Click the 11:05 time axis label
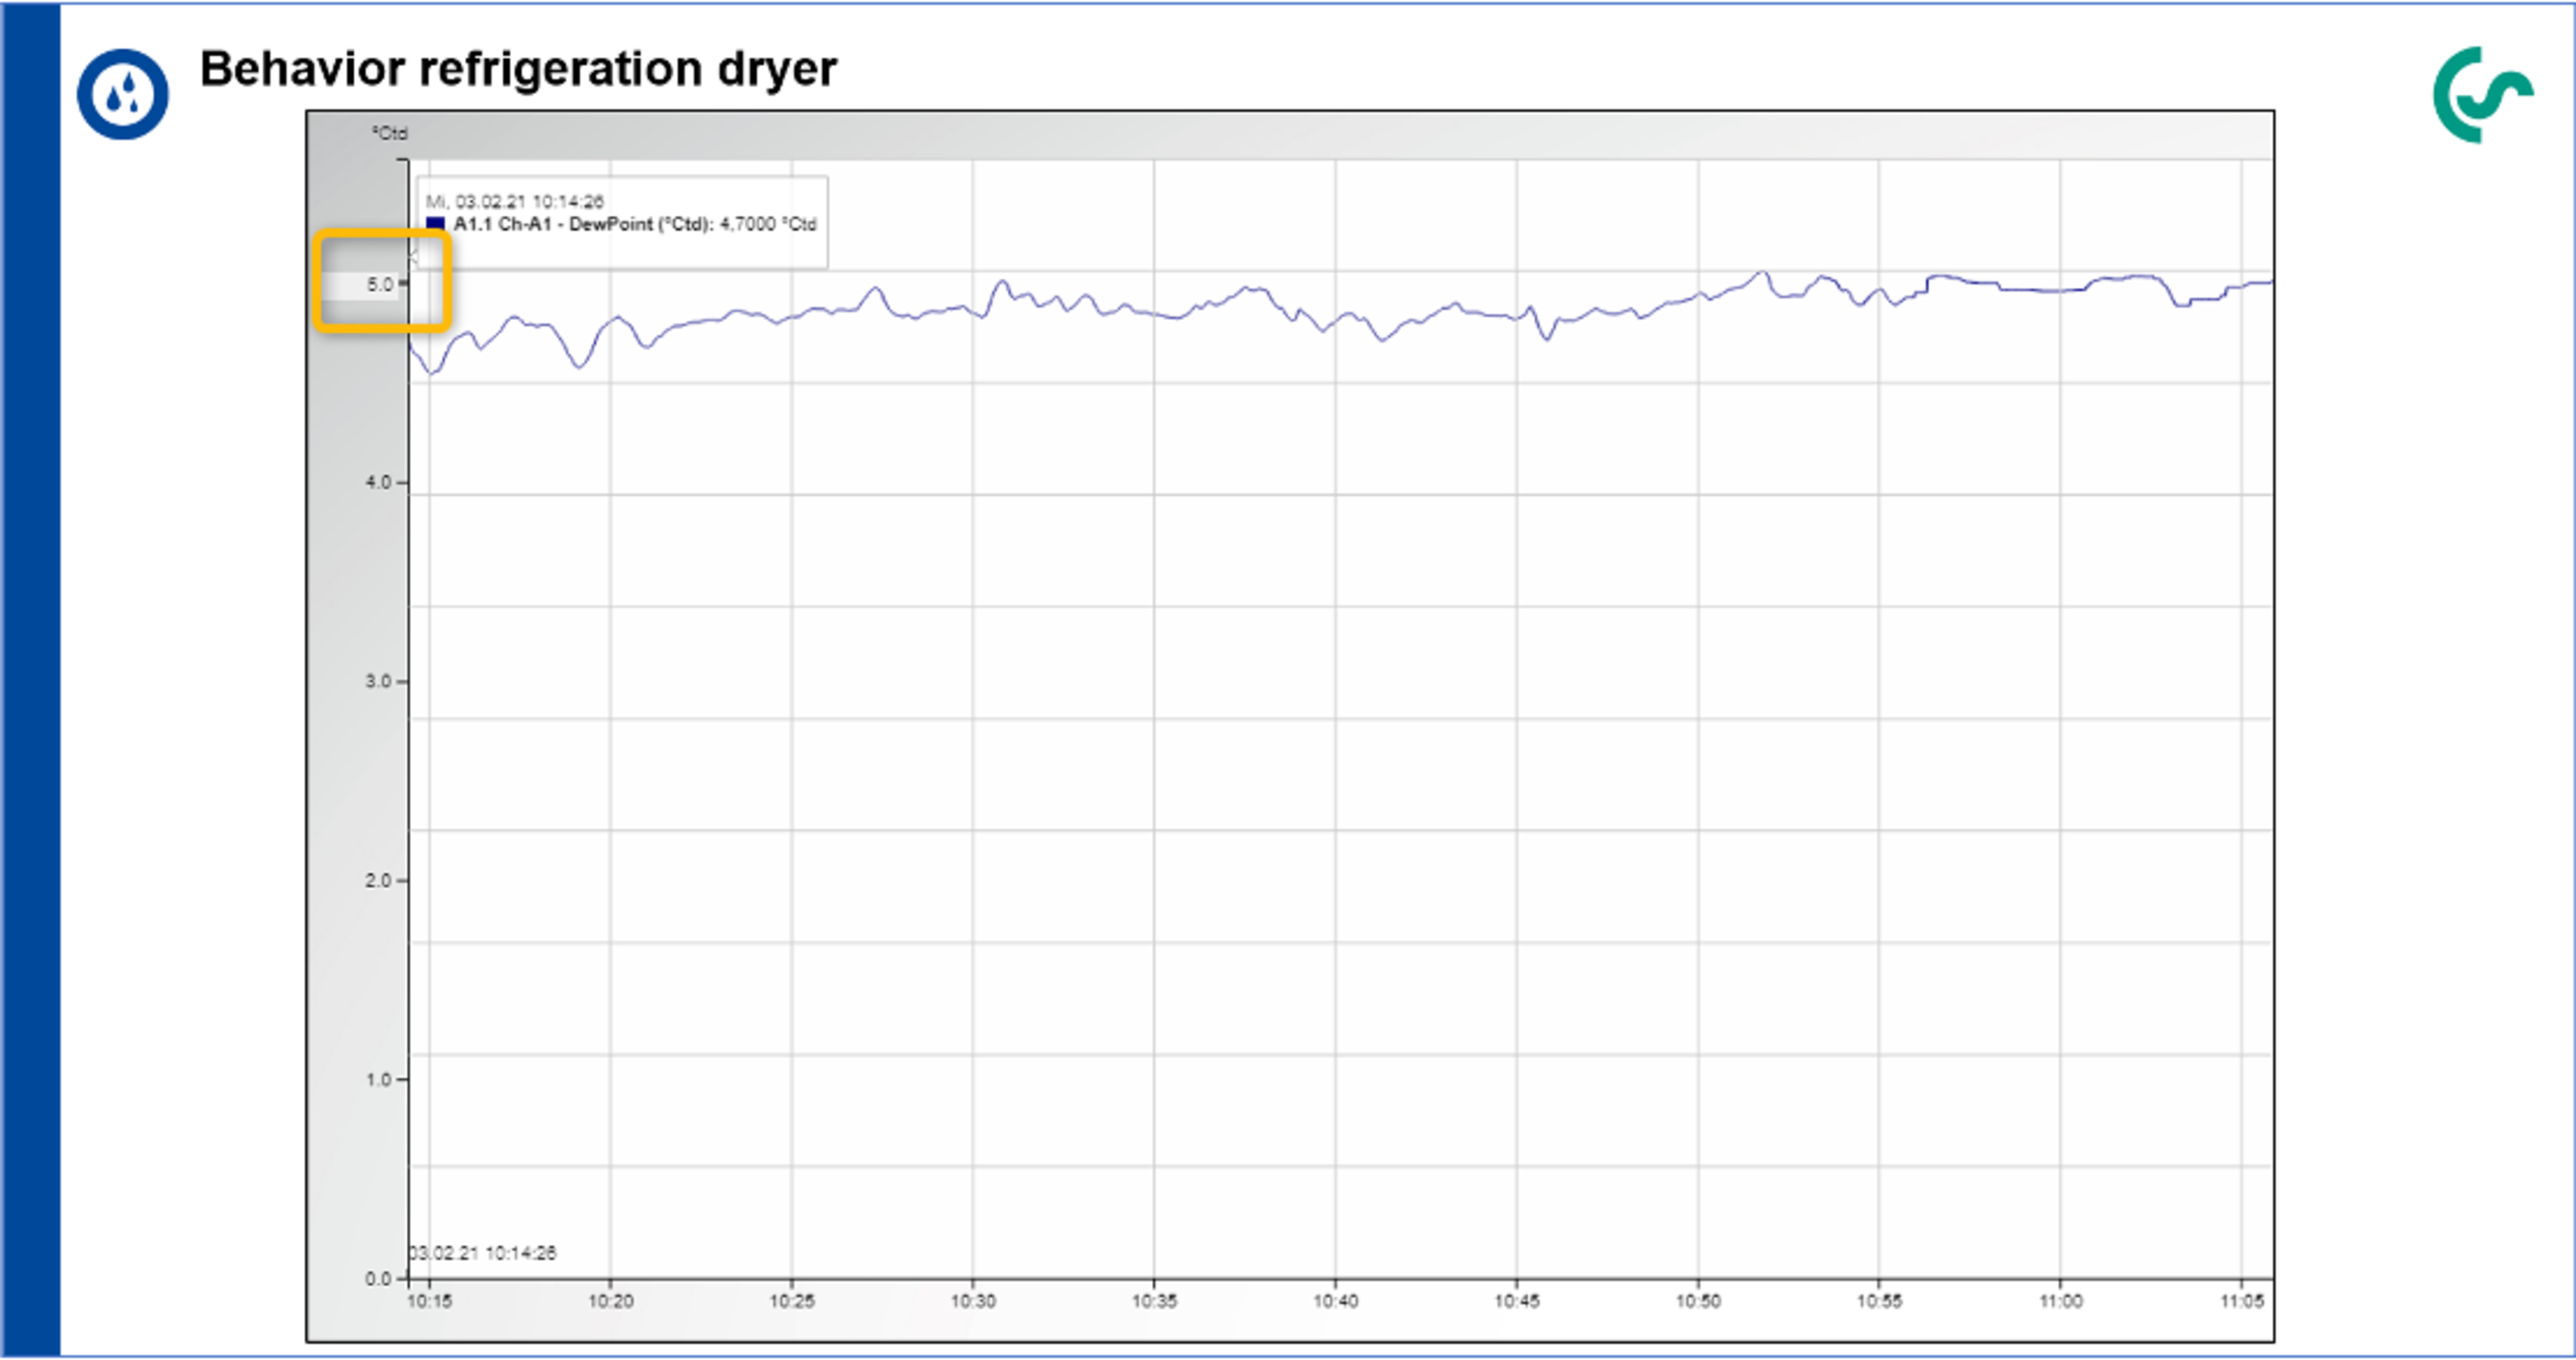The width and height of the screenshot is (2576, 1360). pos(2242,1301)
